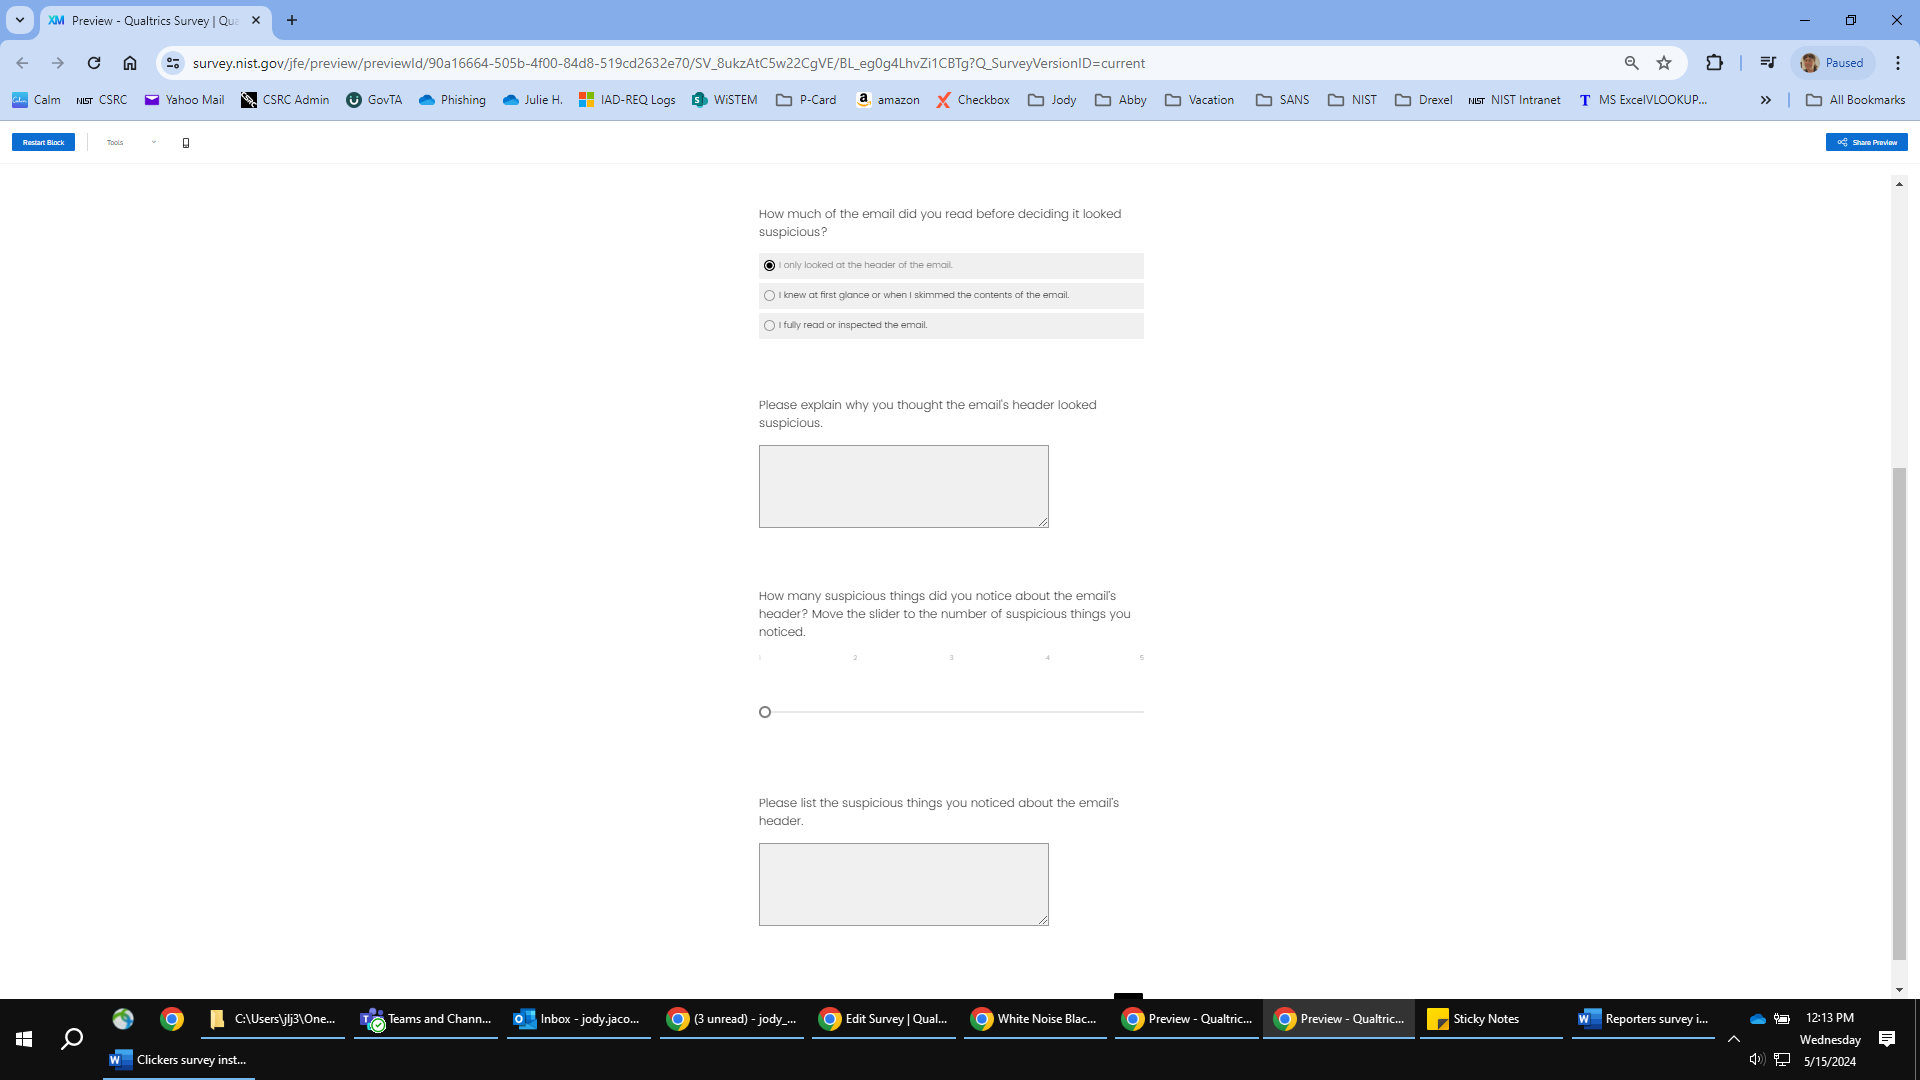Bookmark this page with the star icon
Image resolution: width=1920 pixels, height=1080 pixels.
coord(1664,63)
